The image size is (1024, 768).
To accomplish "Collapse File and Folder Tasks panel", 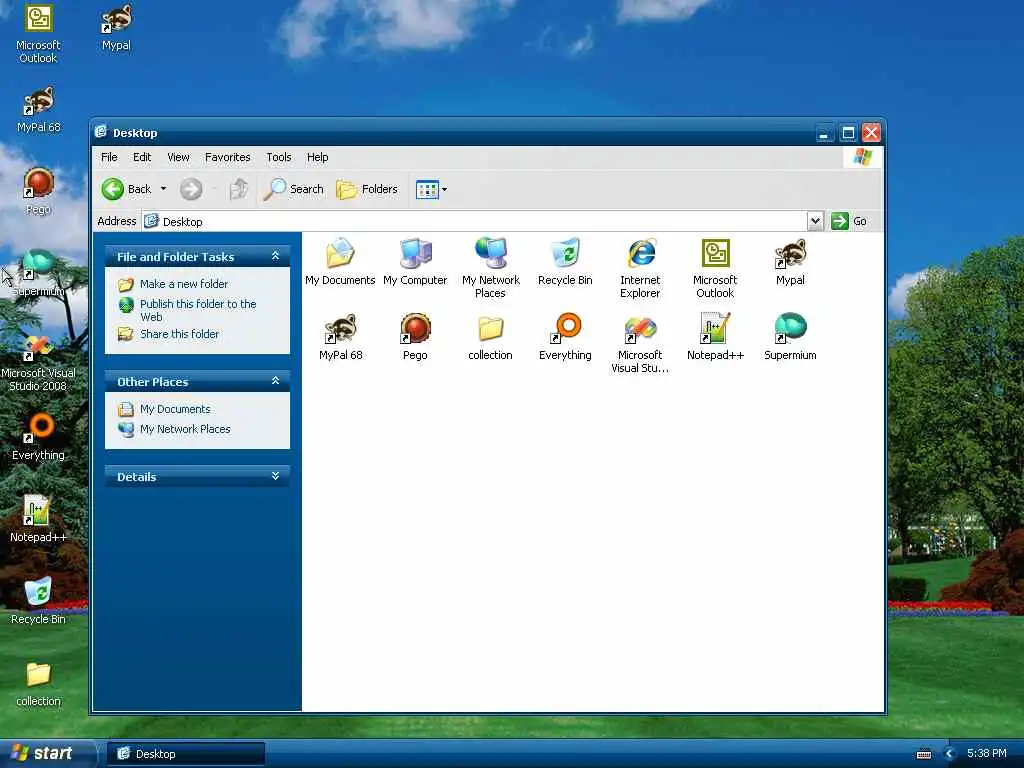I will pos(276,256).
